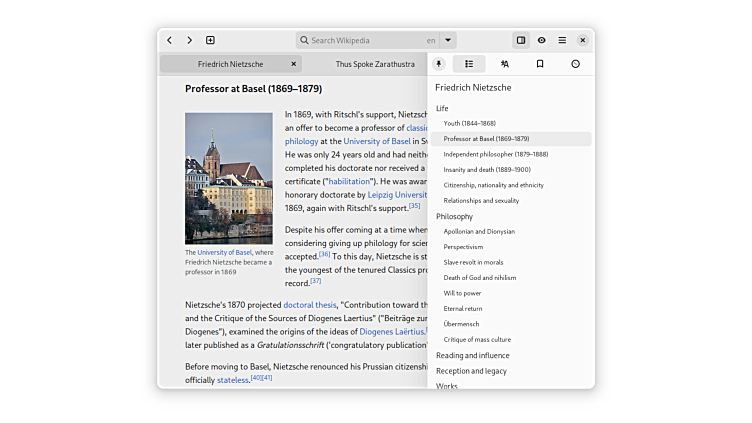Click the University of Basel photo
This screenshot has width=752, height=423.
click(x=228, y=178)
